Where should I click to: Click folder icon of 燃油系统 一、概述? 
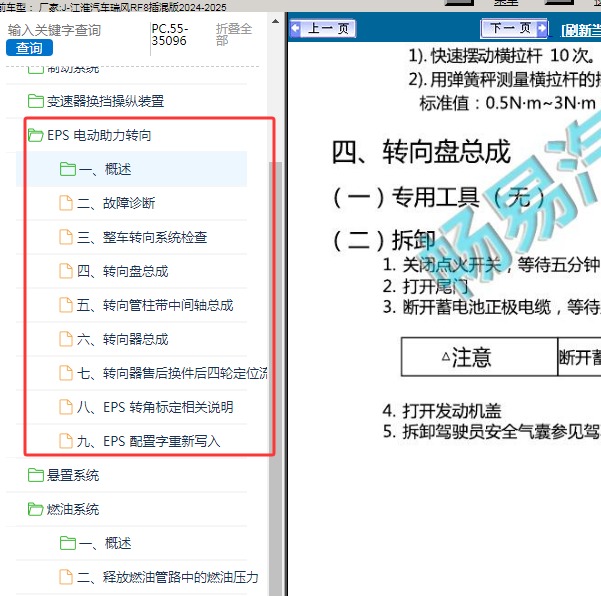[68, 543]
